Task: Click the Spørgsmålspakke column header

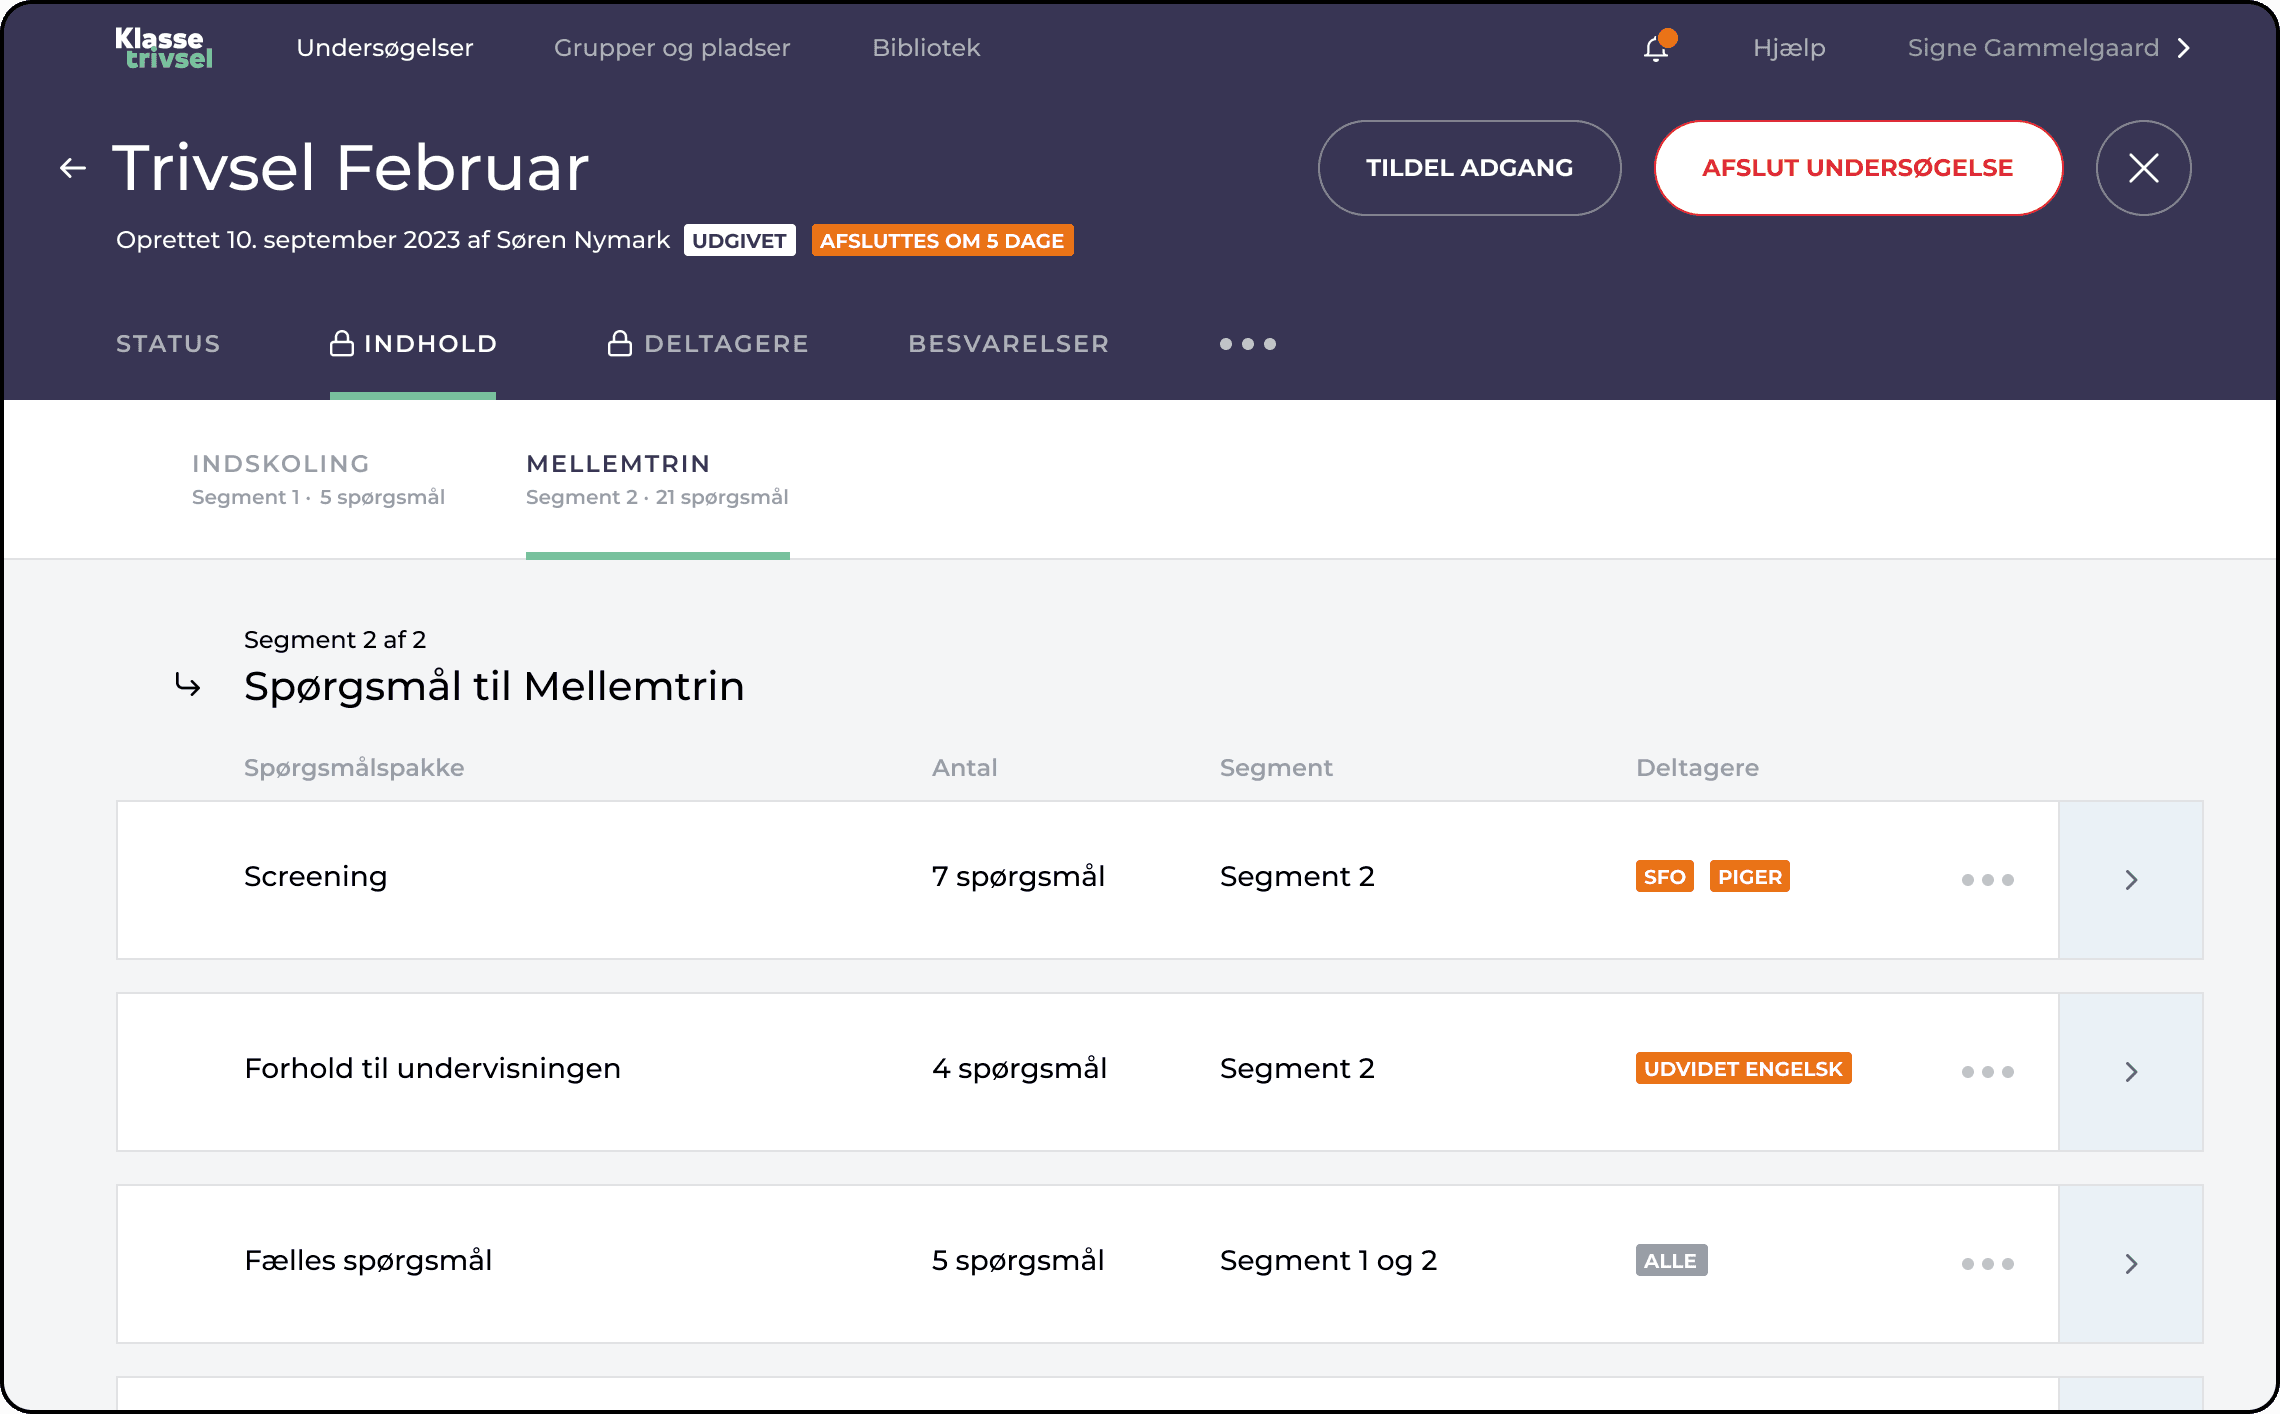Action: 354,768
